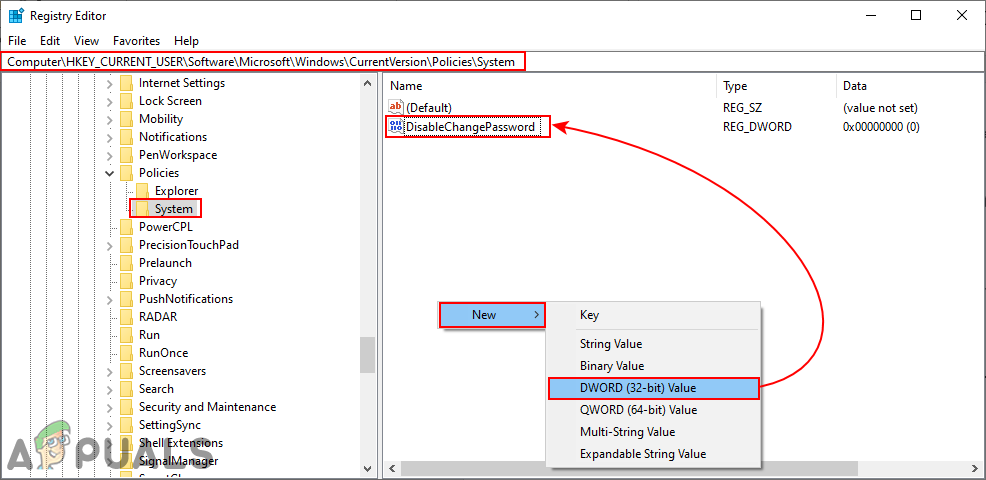
Task: Click the Notifications folder icon
Action: pyautogui.click(x=126, y=137)
